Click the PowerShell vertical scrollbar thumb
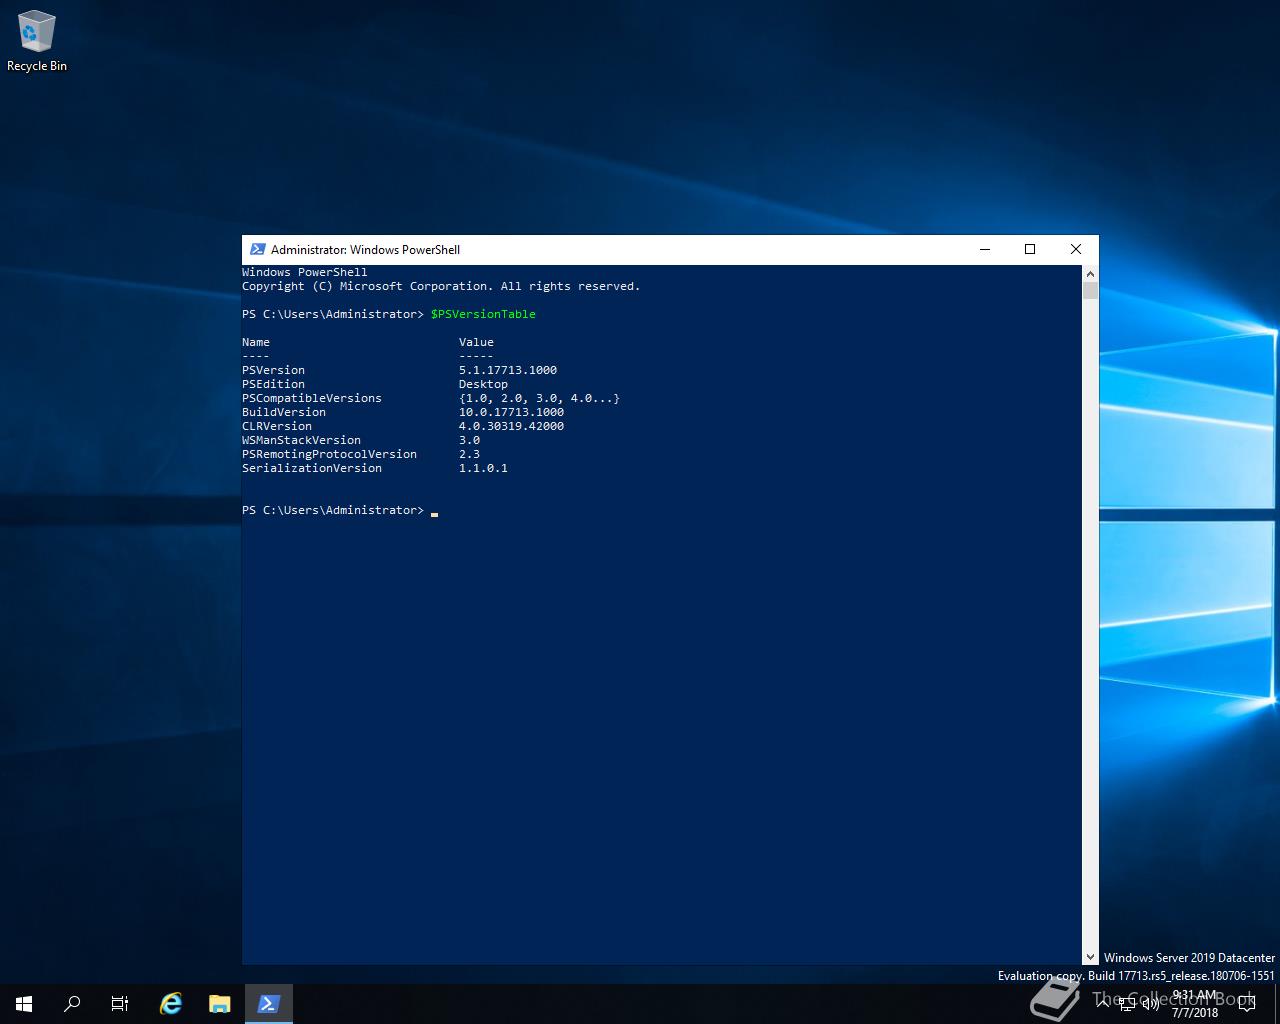This screenshot has height=1024, width=1280. 1090,291
